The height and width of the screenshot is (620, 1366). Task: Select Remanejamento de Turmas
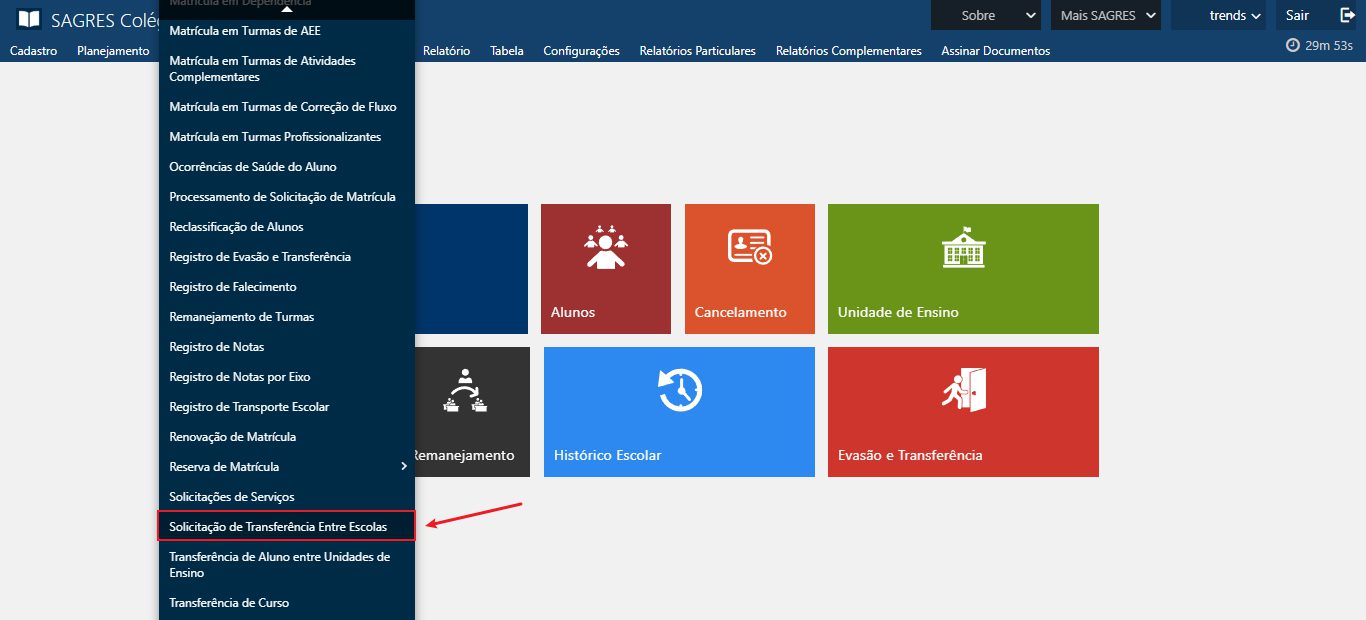coord(286,317)
